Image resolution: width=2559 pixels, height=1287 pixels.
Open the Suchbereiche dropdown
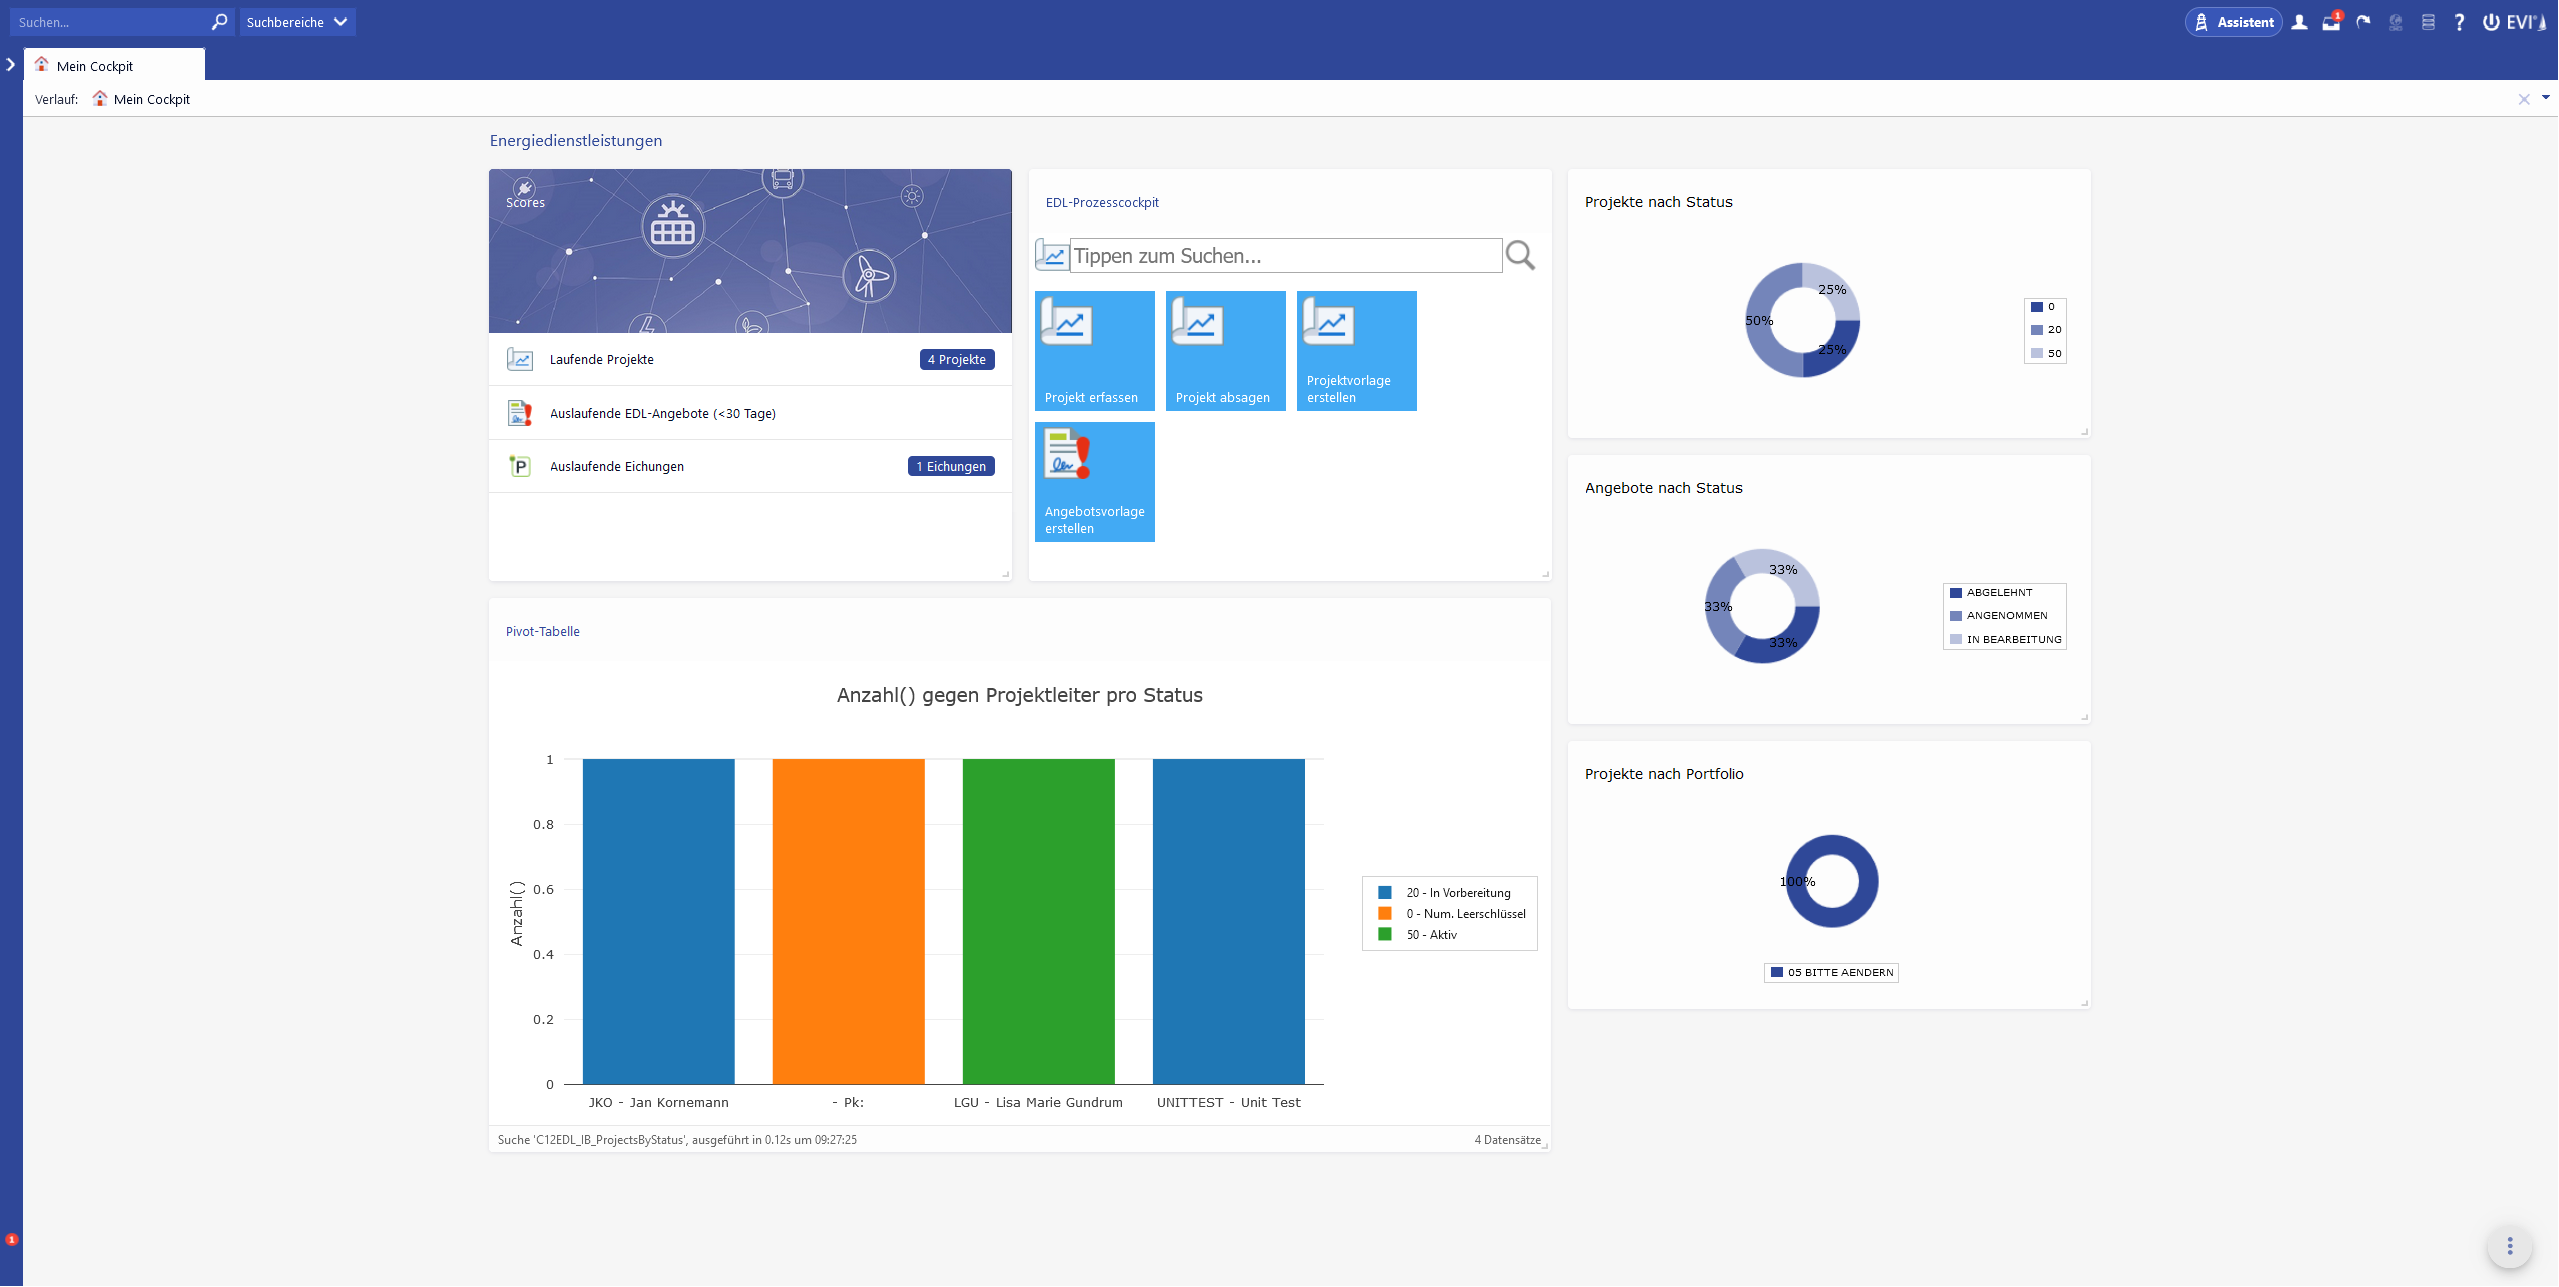(x=297, y=22)
